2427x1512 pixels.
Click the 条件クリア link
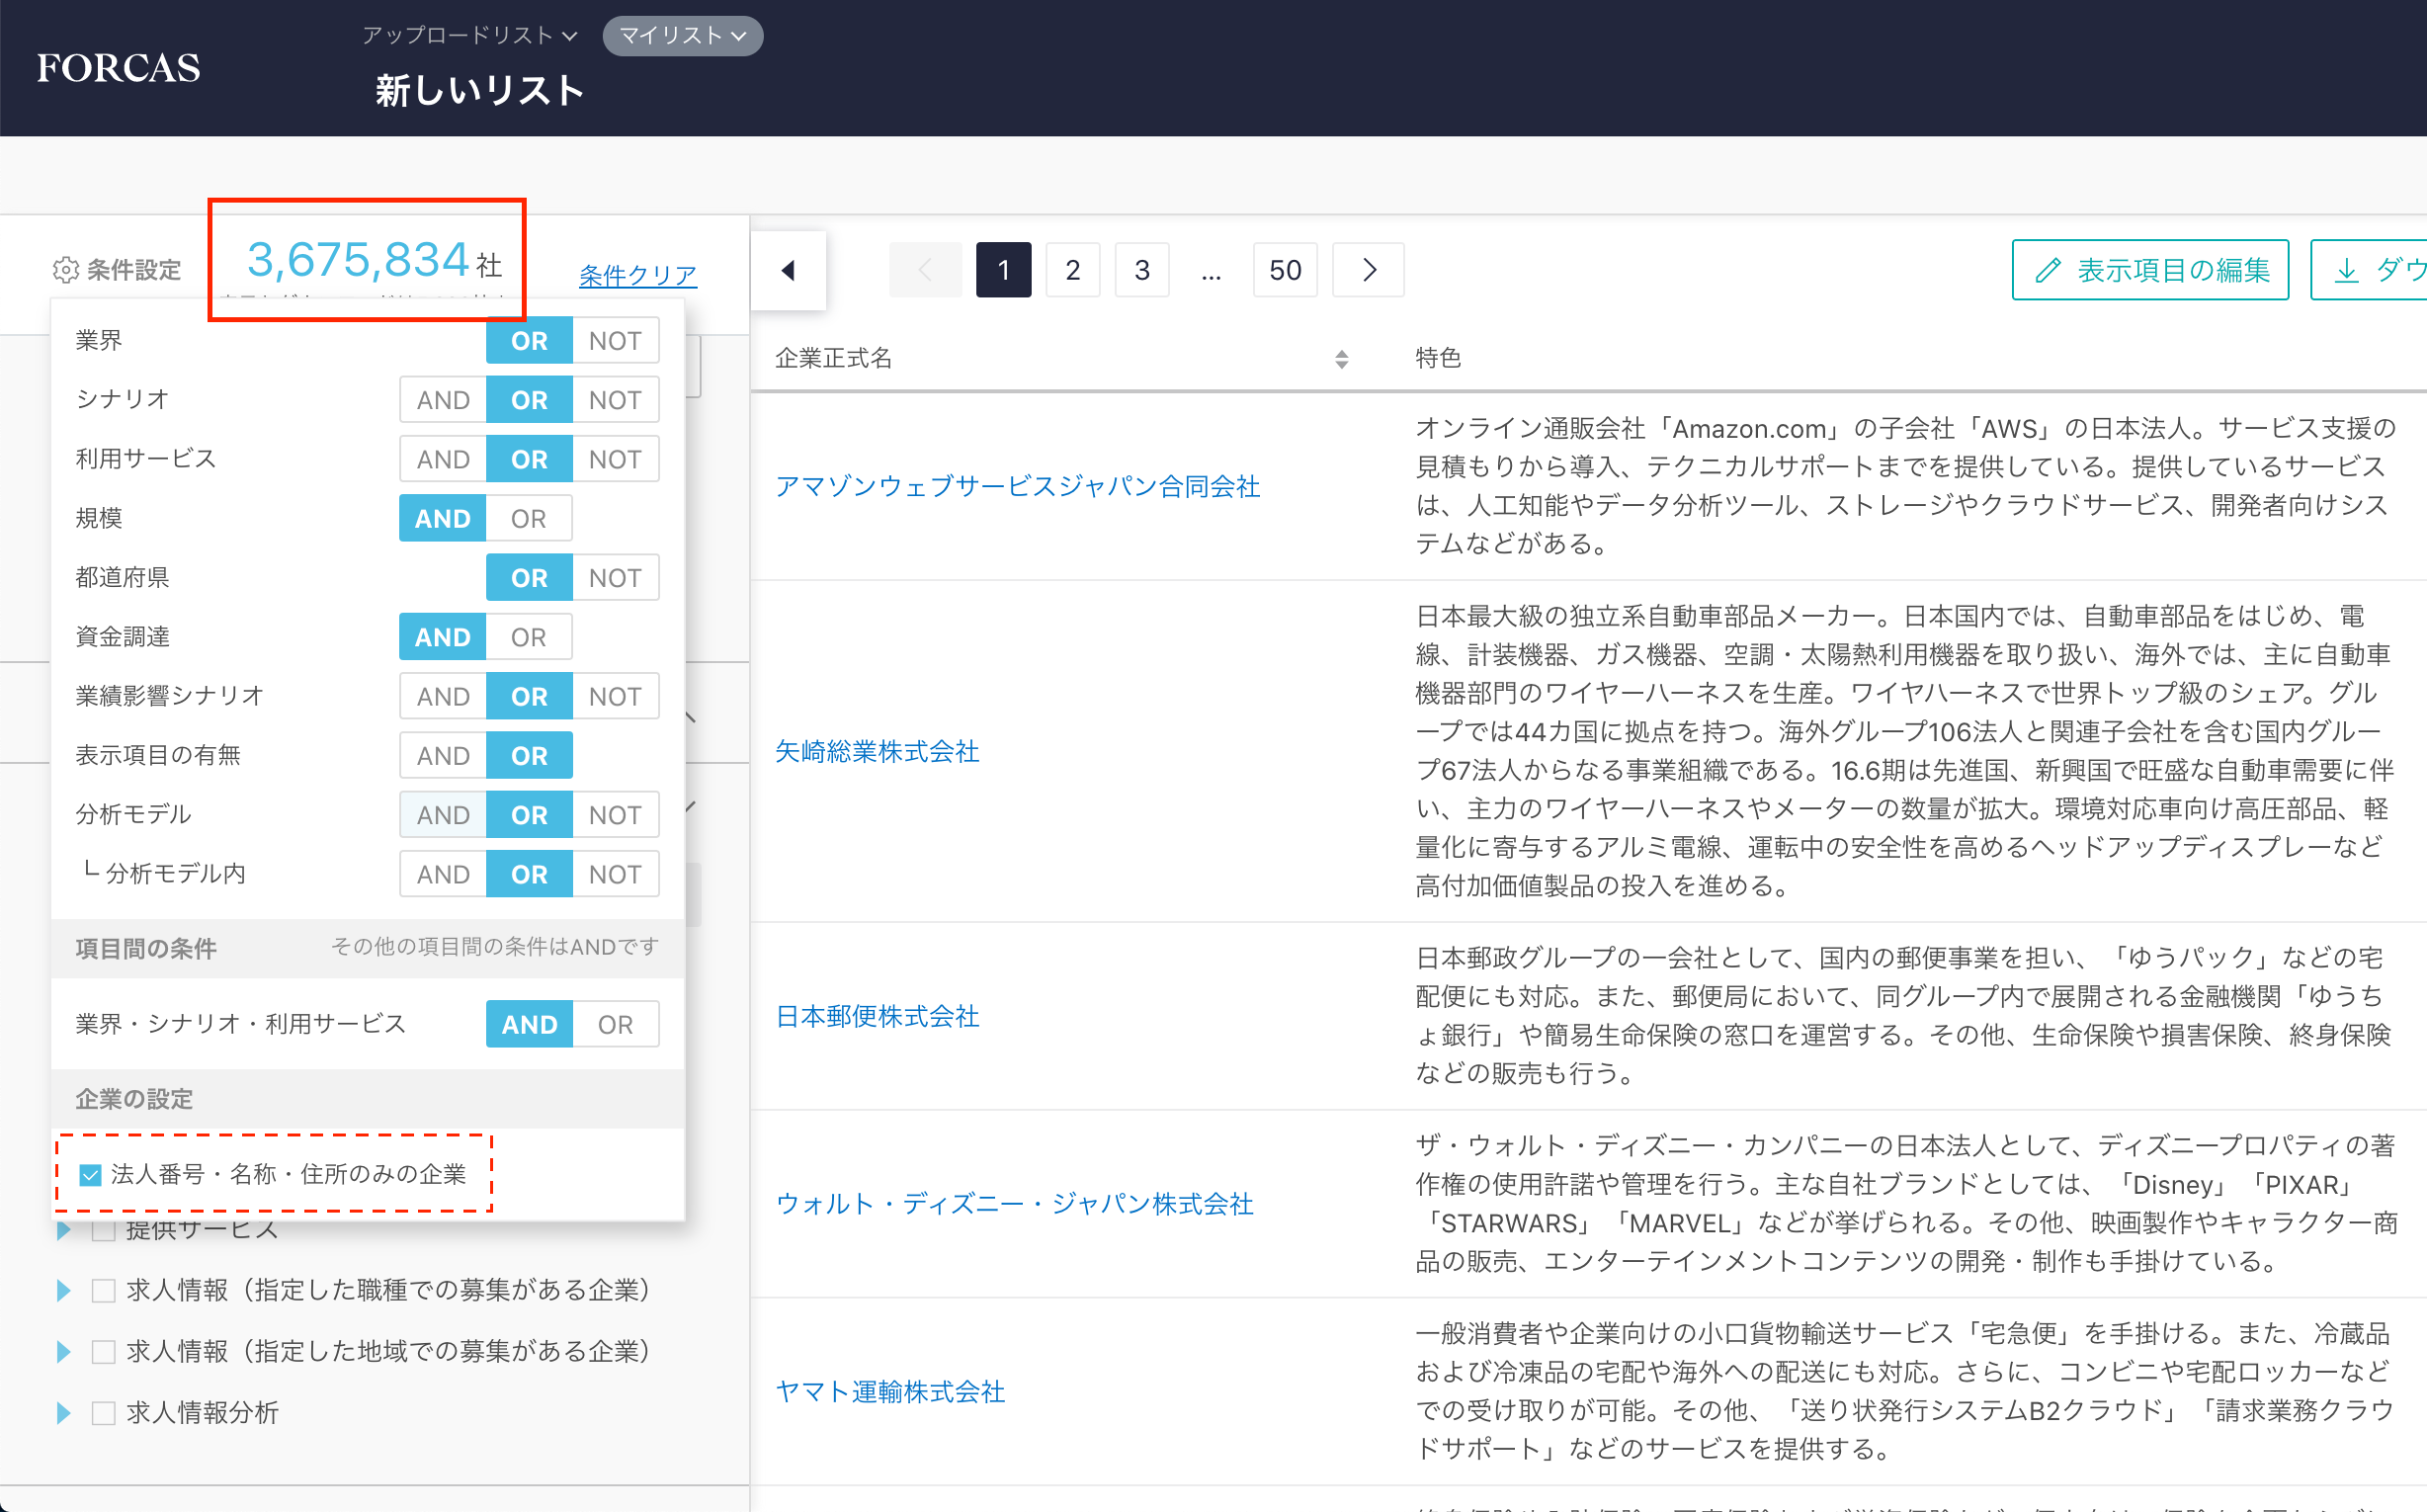click(637, 275)
